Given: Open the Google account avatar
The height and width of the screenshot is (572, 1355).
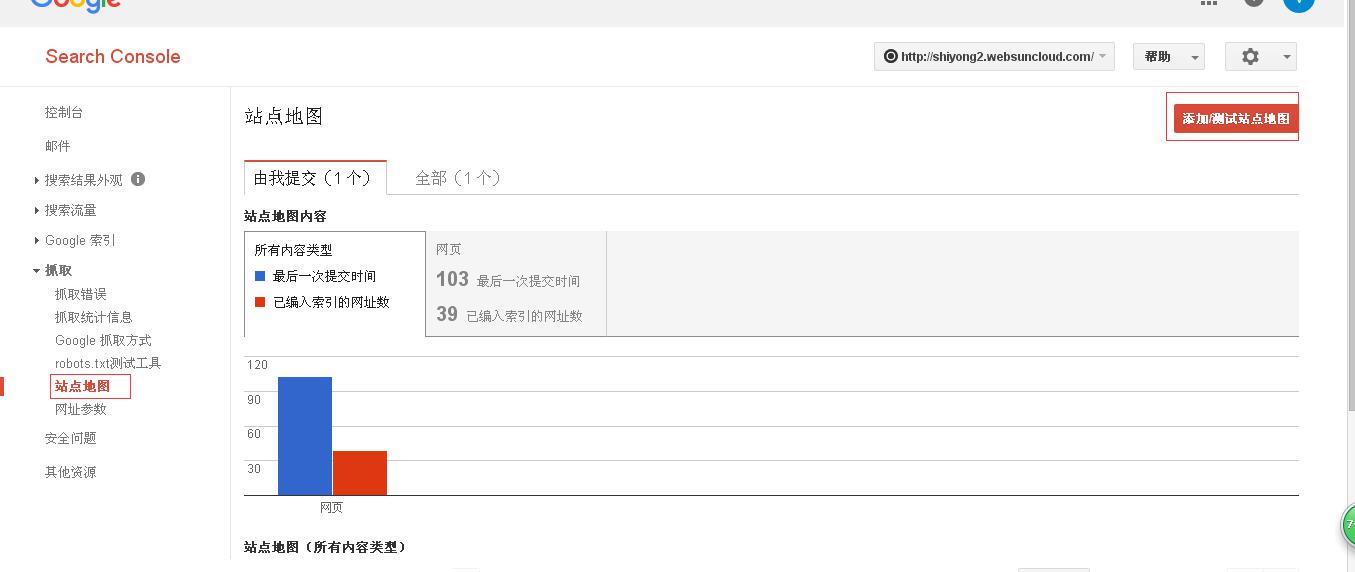Looking at the screenshot, I should 1299,3.
